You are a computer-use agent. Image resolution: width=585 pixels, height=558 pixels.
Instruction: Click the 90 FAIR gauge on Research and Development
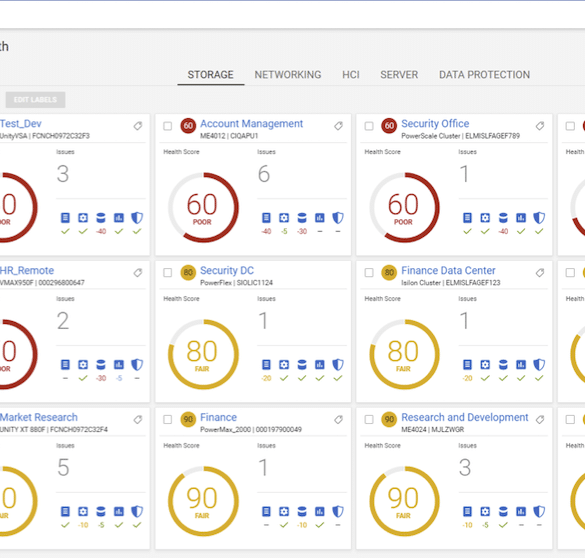coord(404,501)
